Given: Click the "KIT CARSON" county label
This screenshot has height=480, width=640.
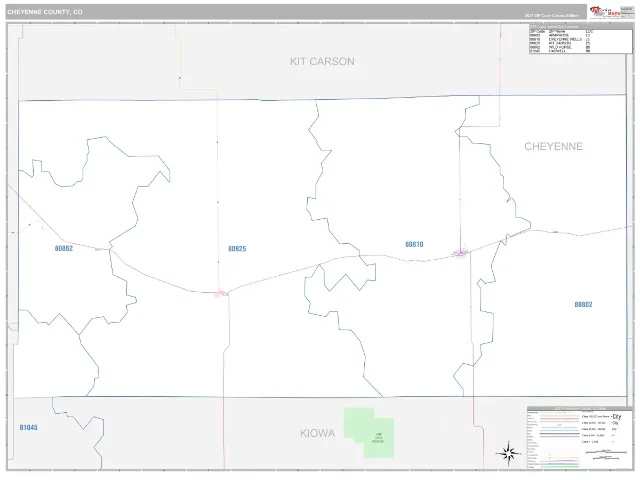Looking at the screenshot, I should (x=322, y=62).
